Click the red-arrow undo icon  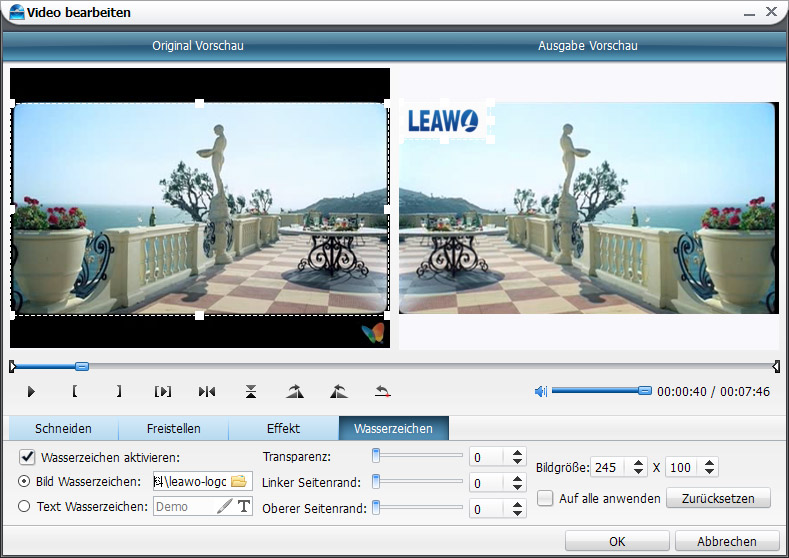click(382, 391)
